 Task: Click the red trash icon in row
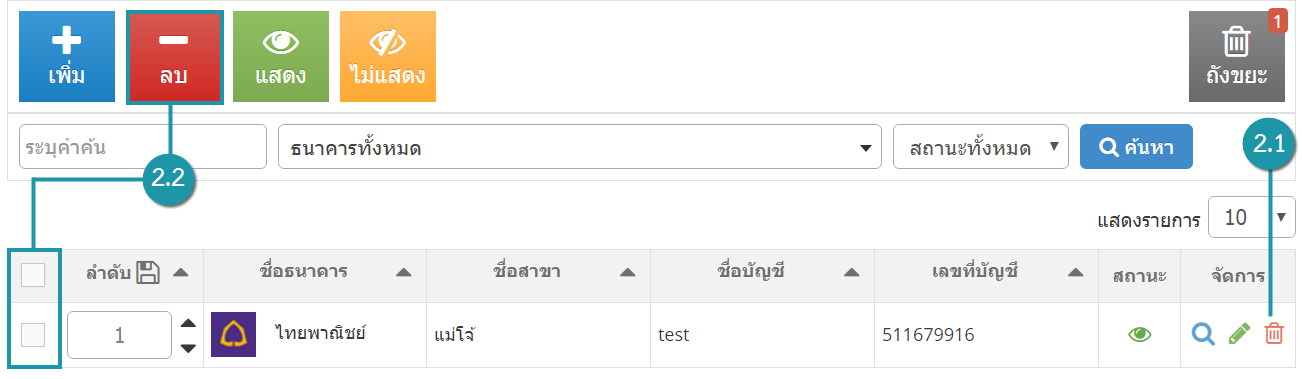[x=1273, y=335]
